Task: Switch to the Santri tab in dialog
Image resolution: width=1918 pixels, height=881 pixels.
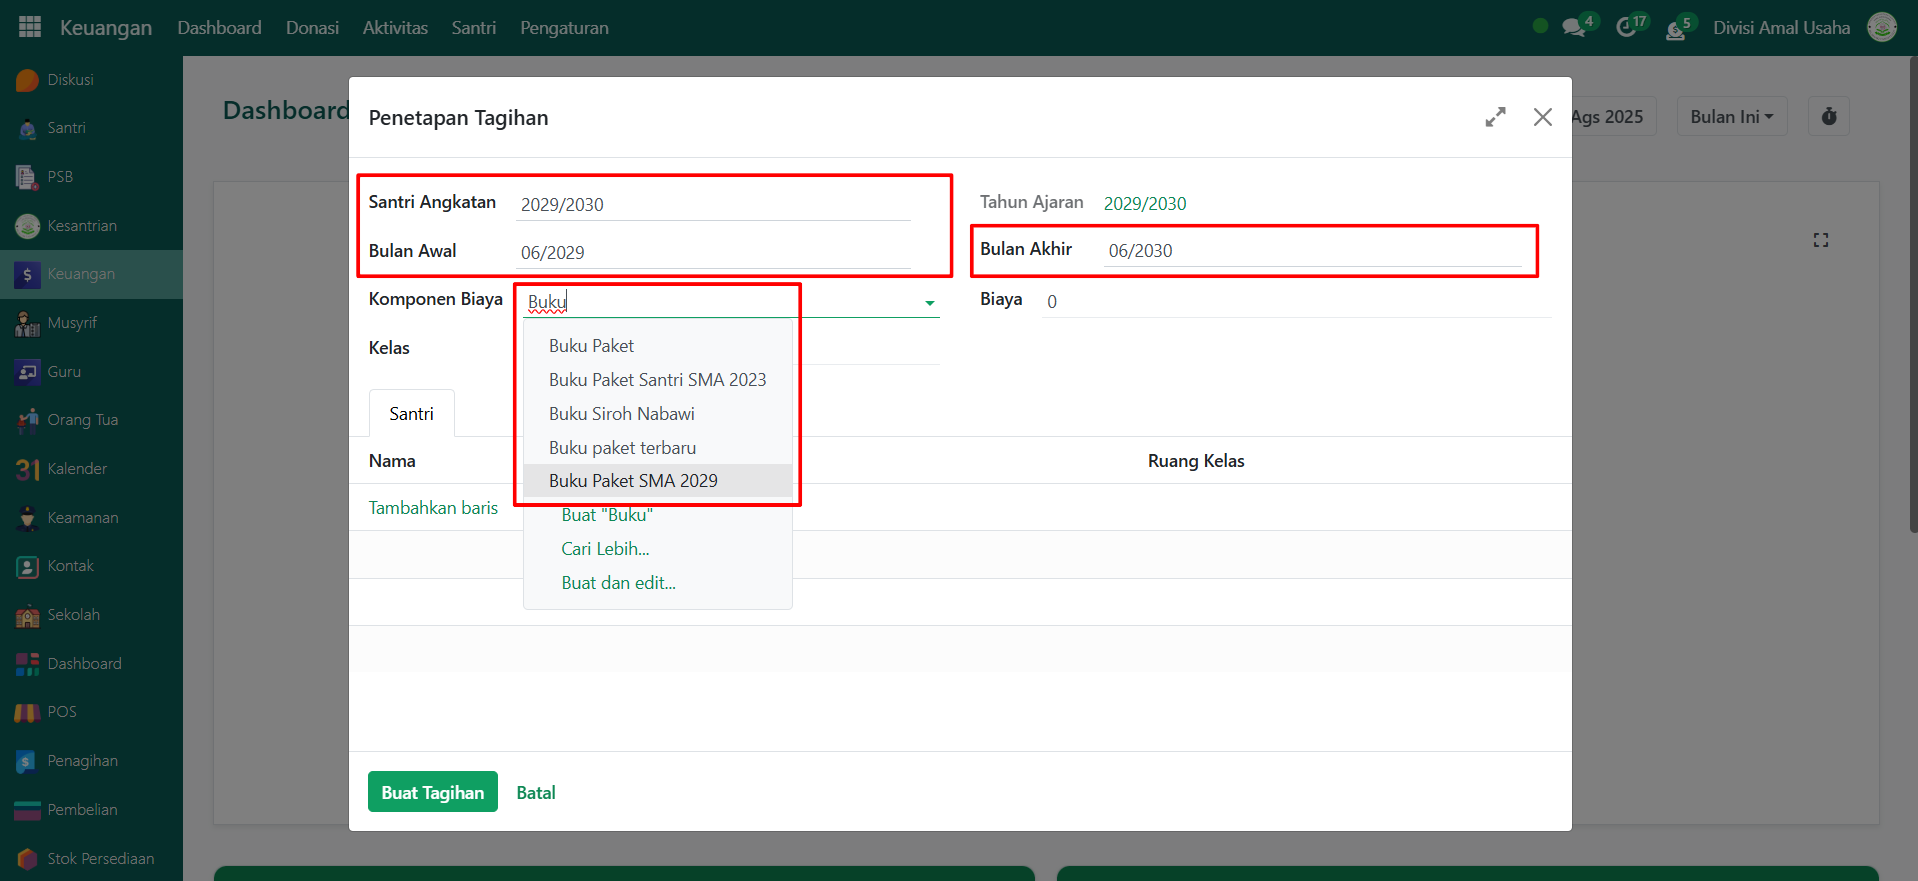Action: 411,414
